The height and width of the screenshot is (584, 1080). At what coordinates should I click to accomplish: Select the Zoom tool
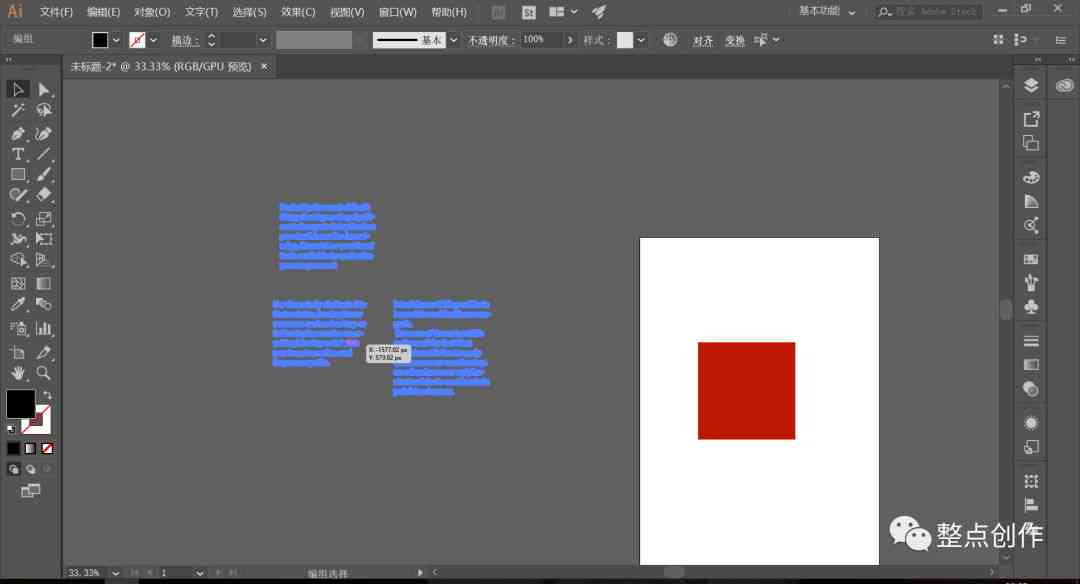click(44, 373)
